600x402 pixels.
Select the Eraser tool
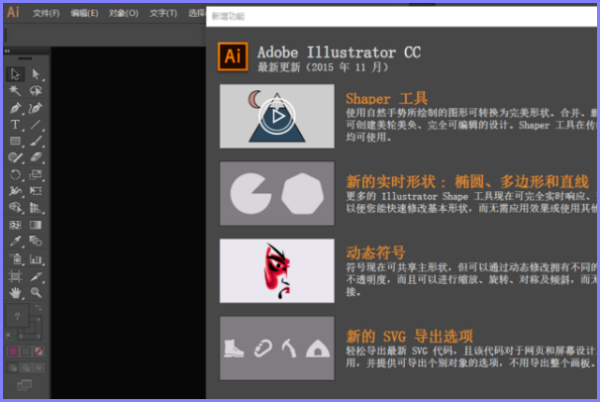pyautogui.click(x=36, y=157)
